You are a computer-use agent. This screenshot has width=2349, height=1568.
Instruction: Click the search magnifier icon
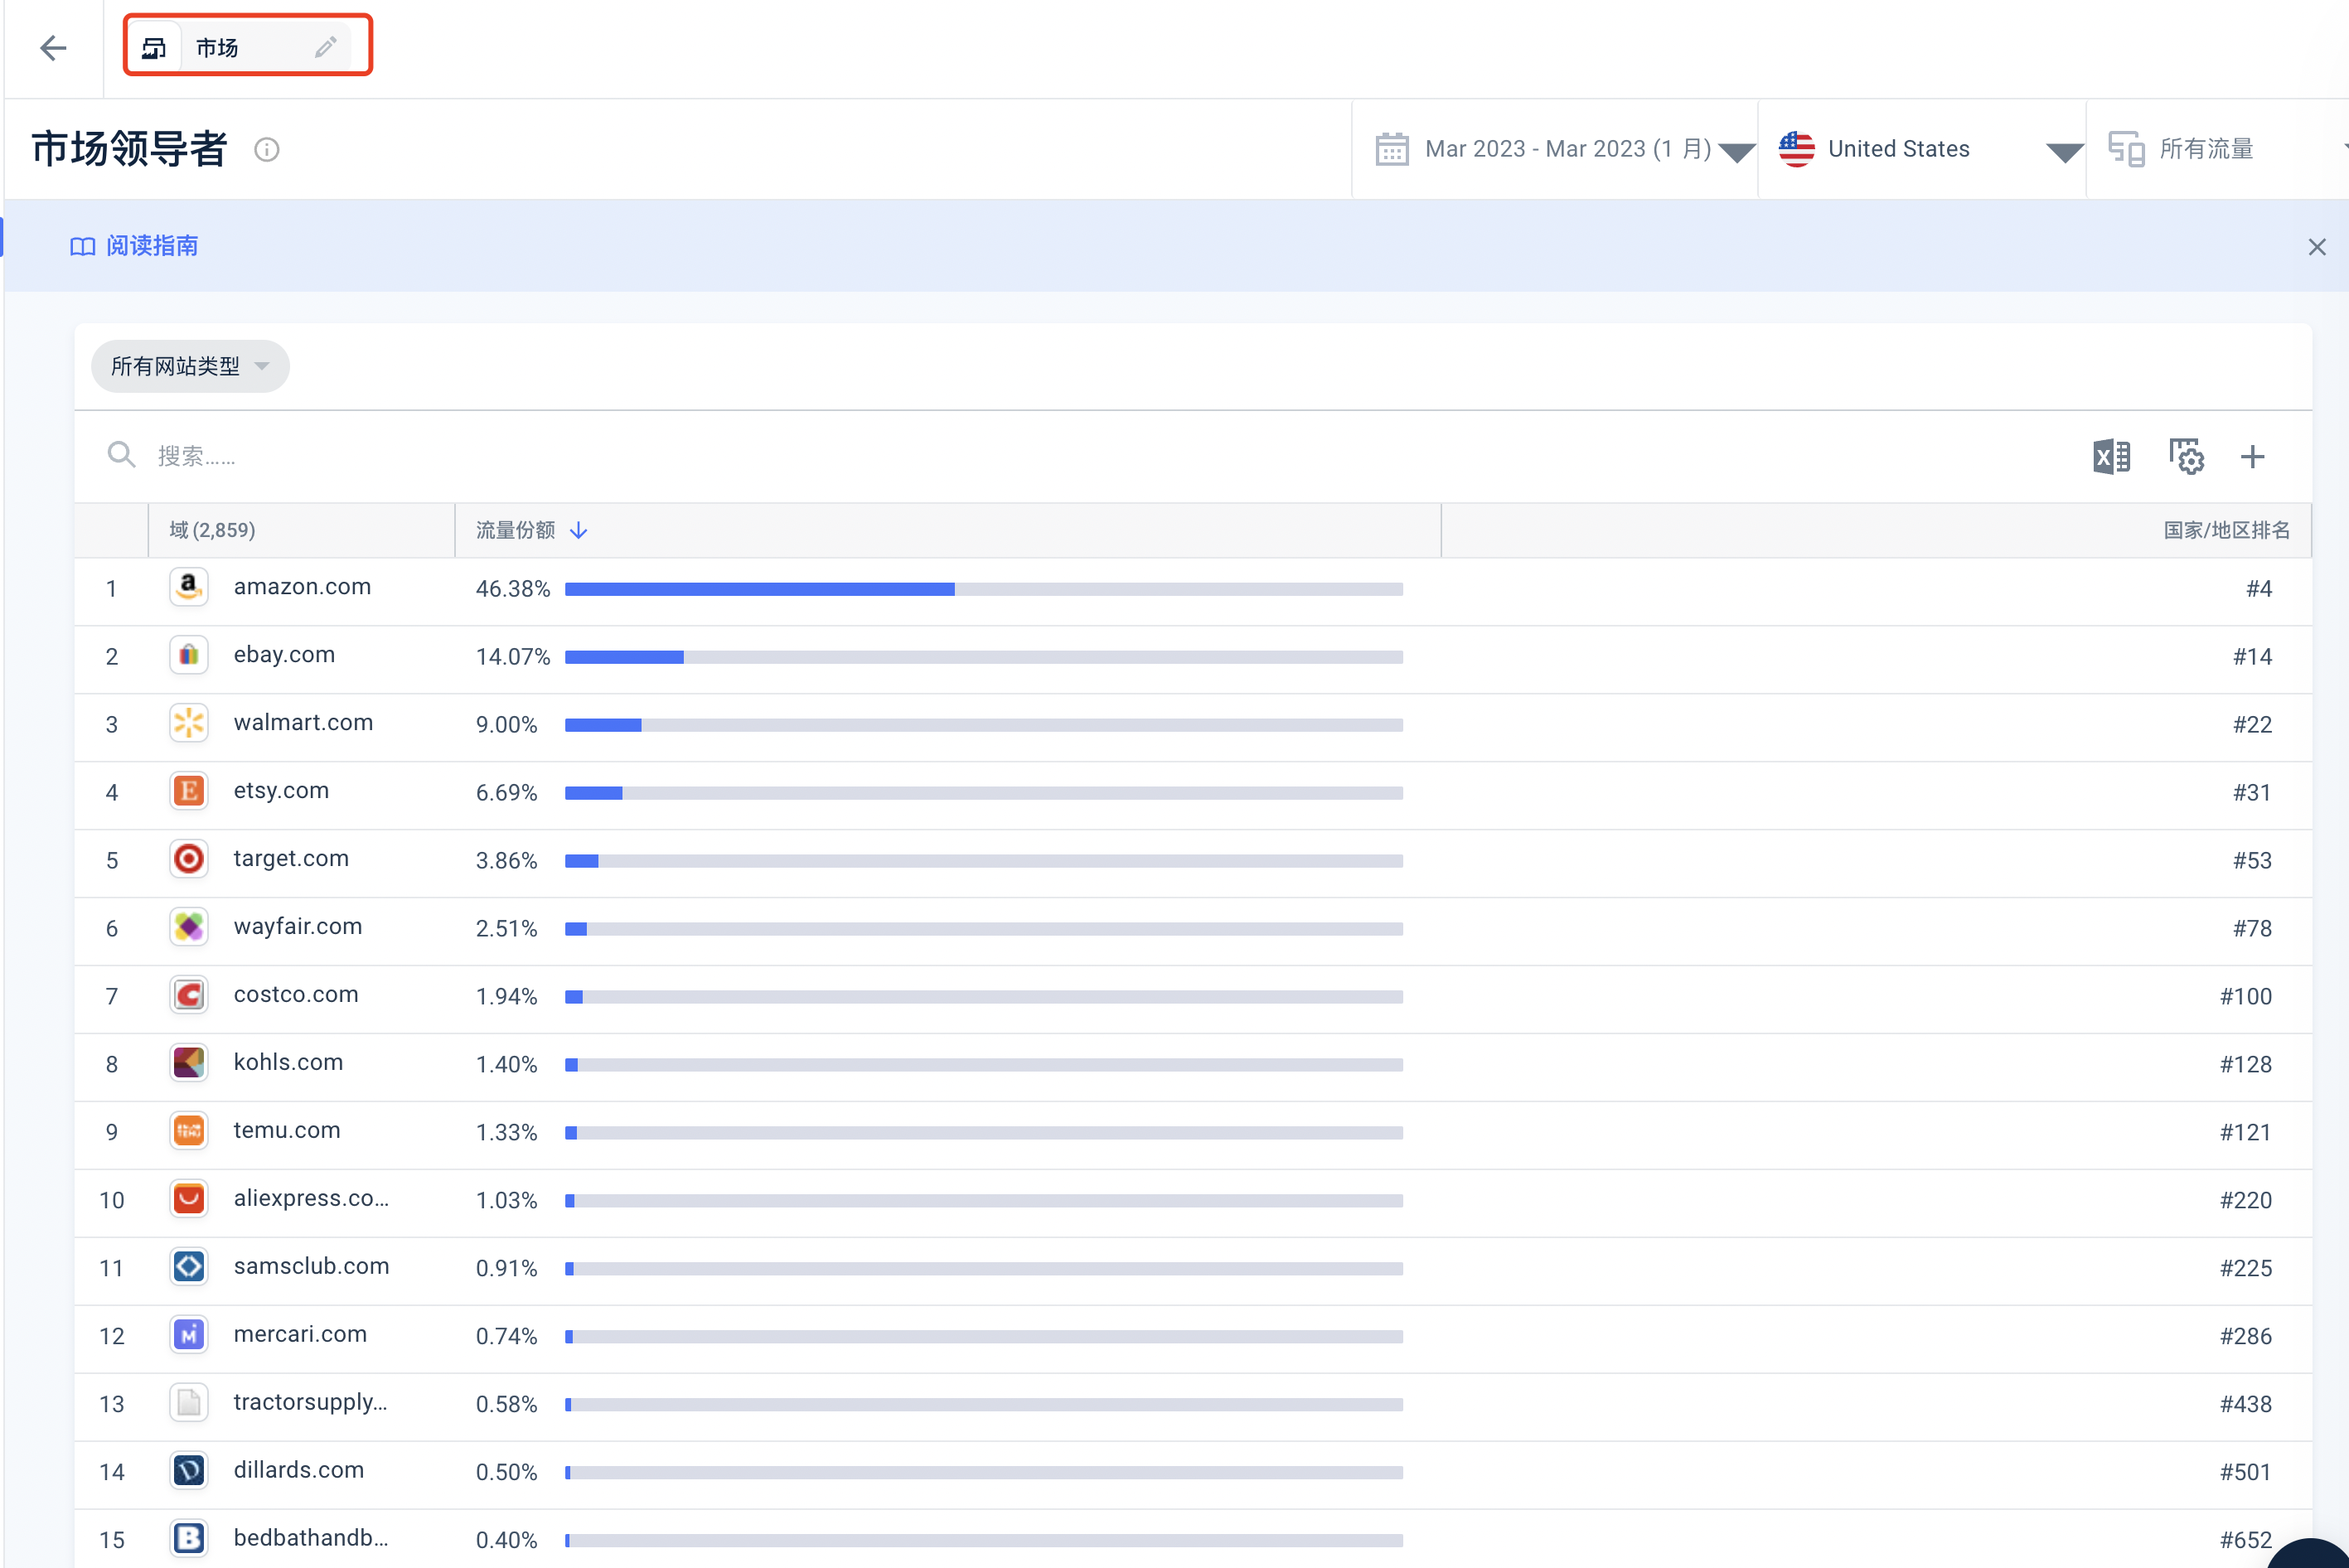click(x=121, y=456)
